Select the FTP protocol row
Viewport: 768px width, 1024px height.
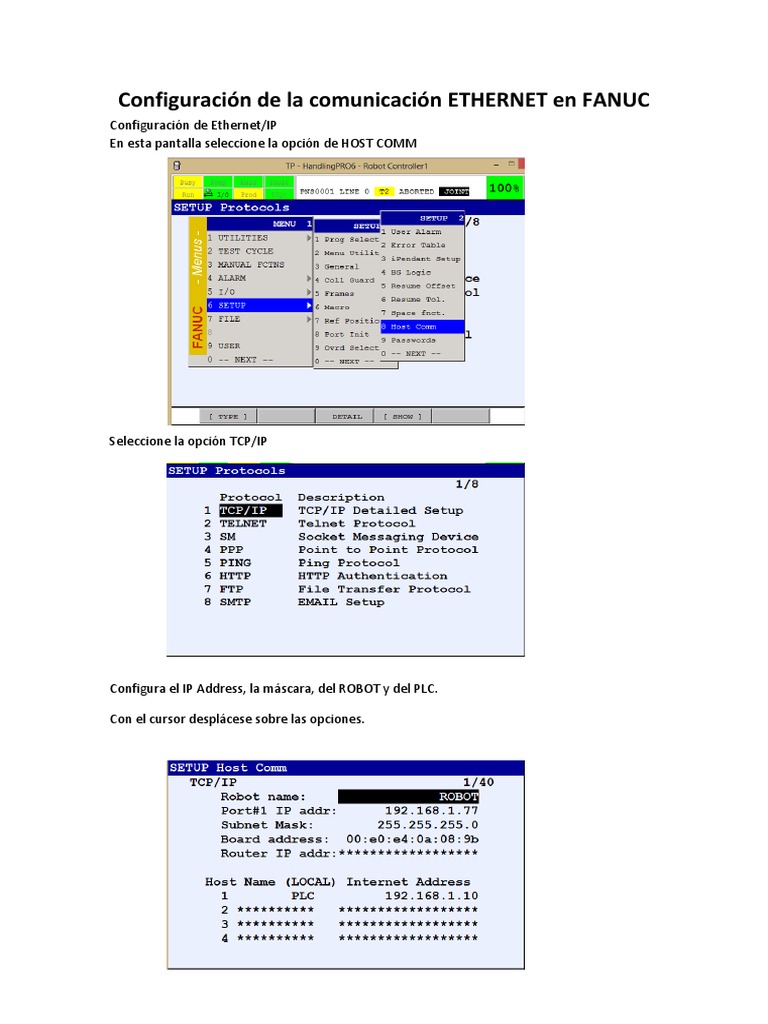point(231,589)
